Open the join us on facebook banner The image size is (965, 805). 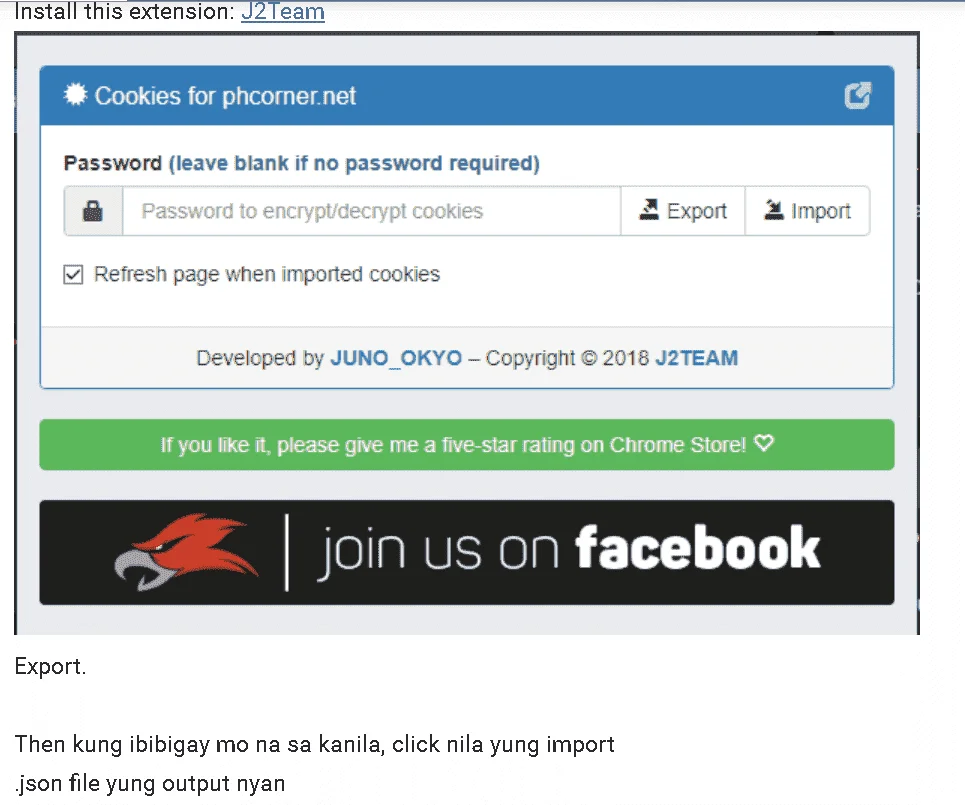(x=466, y=553)
